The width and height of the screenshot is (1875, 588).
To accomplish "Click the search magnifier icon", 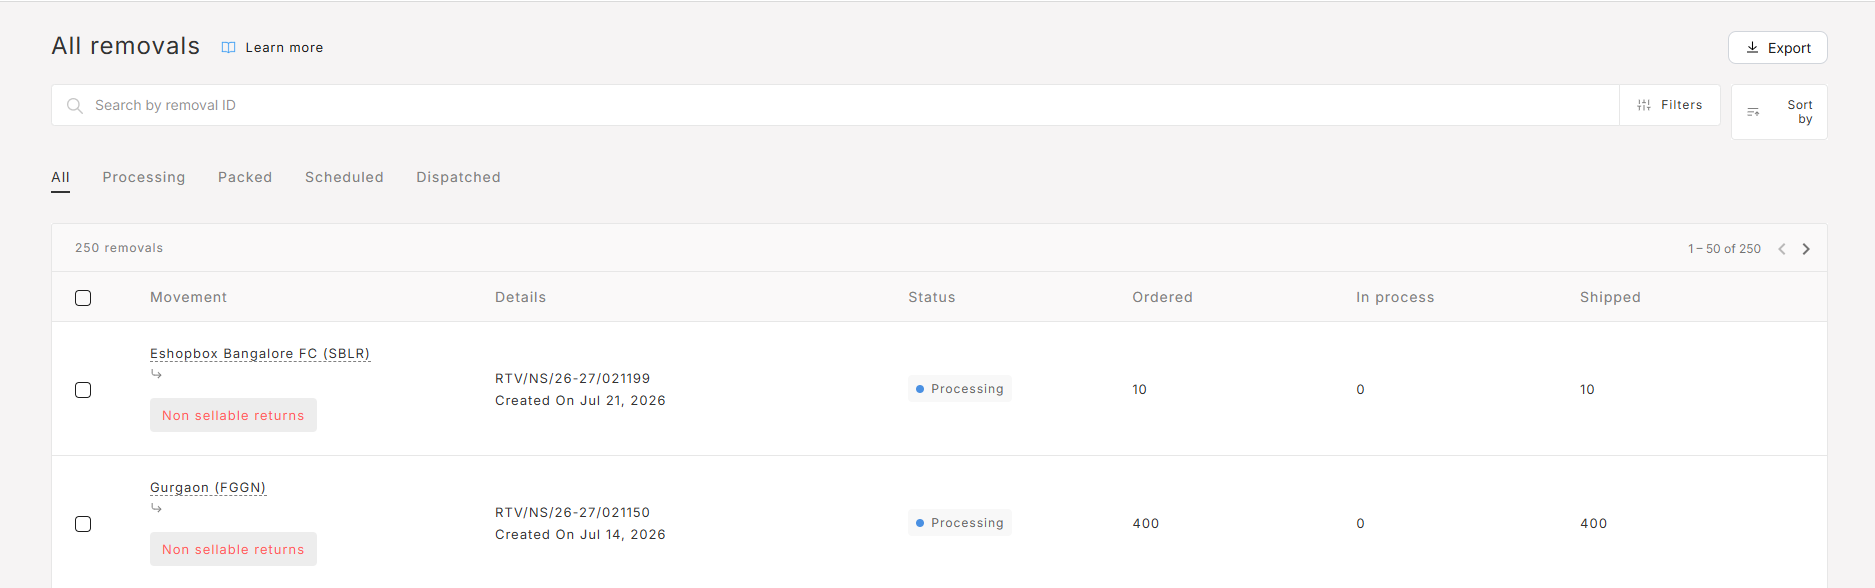I will pyautogui.click(x=75, y=105).
